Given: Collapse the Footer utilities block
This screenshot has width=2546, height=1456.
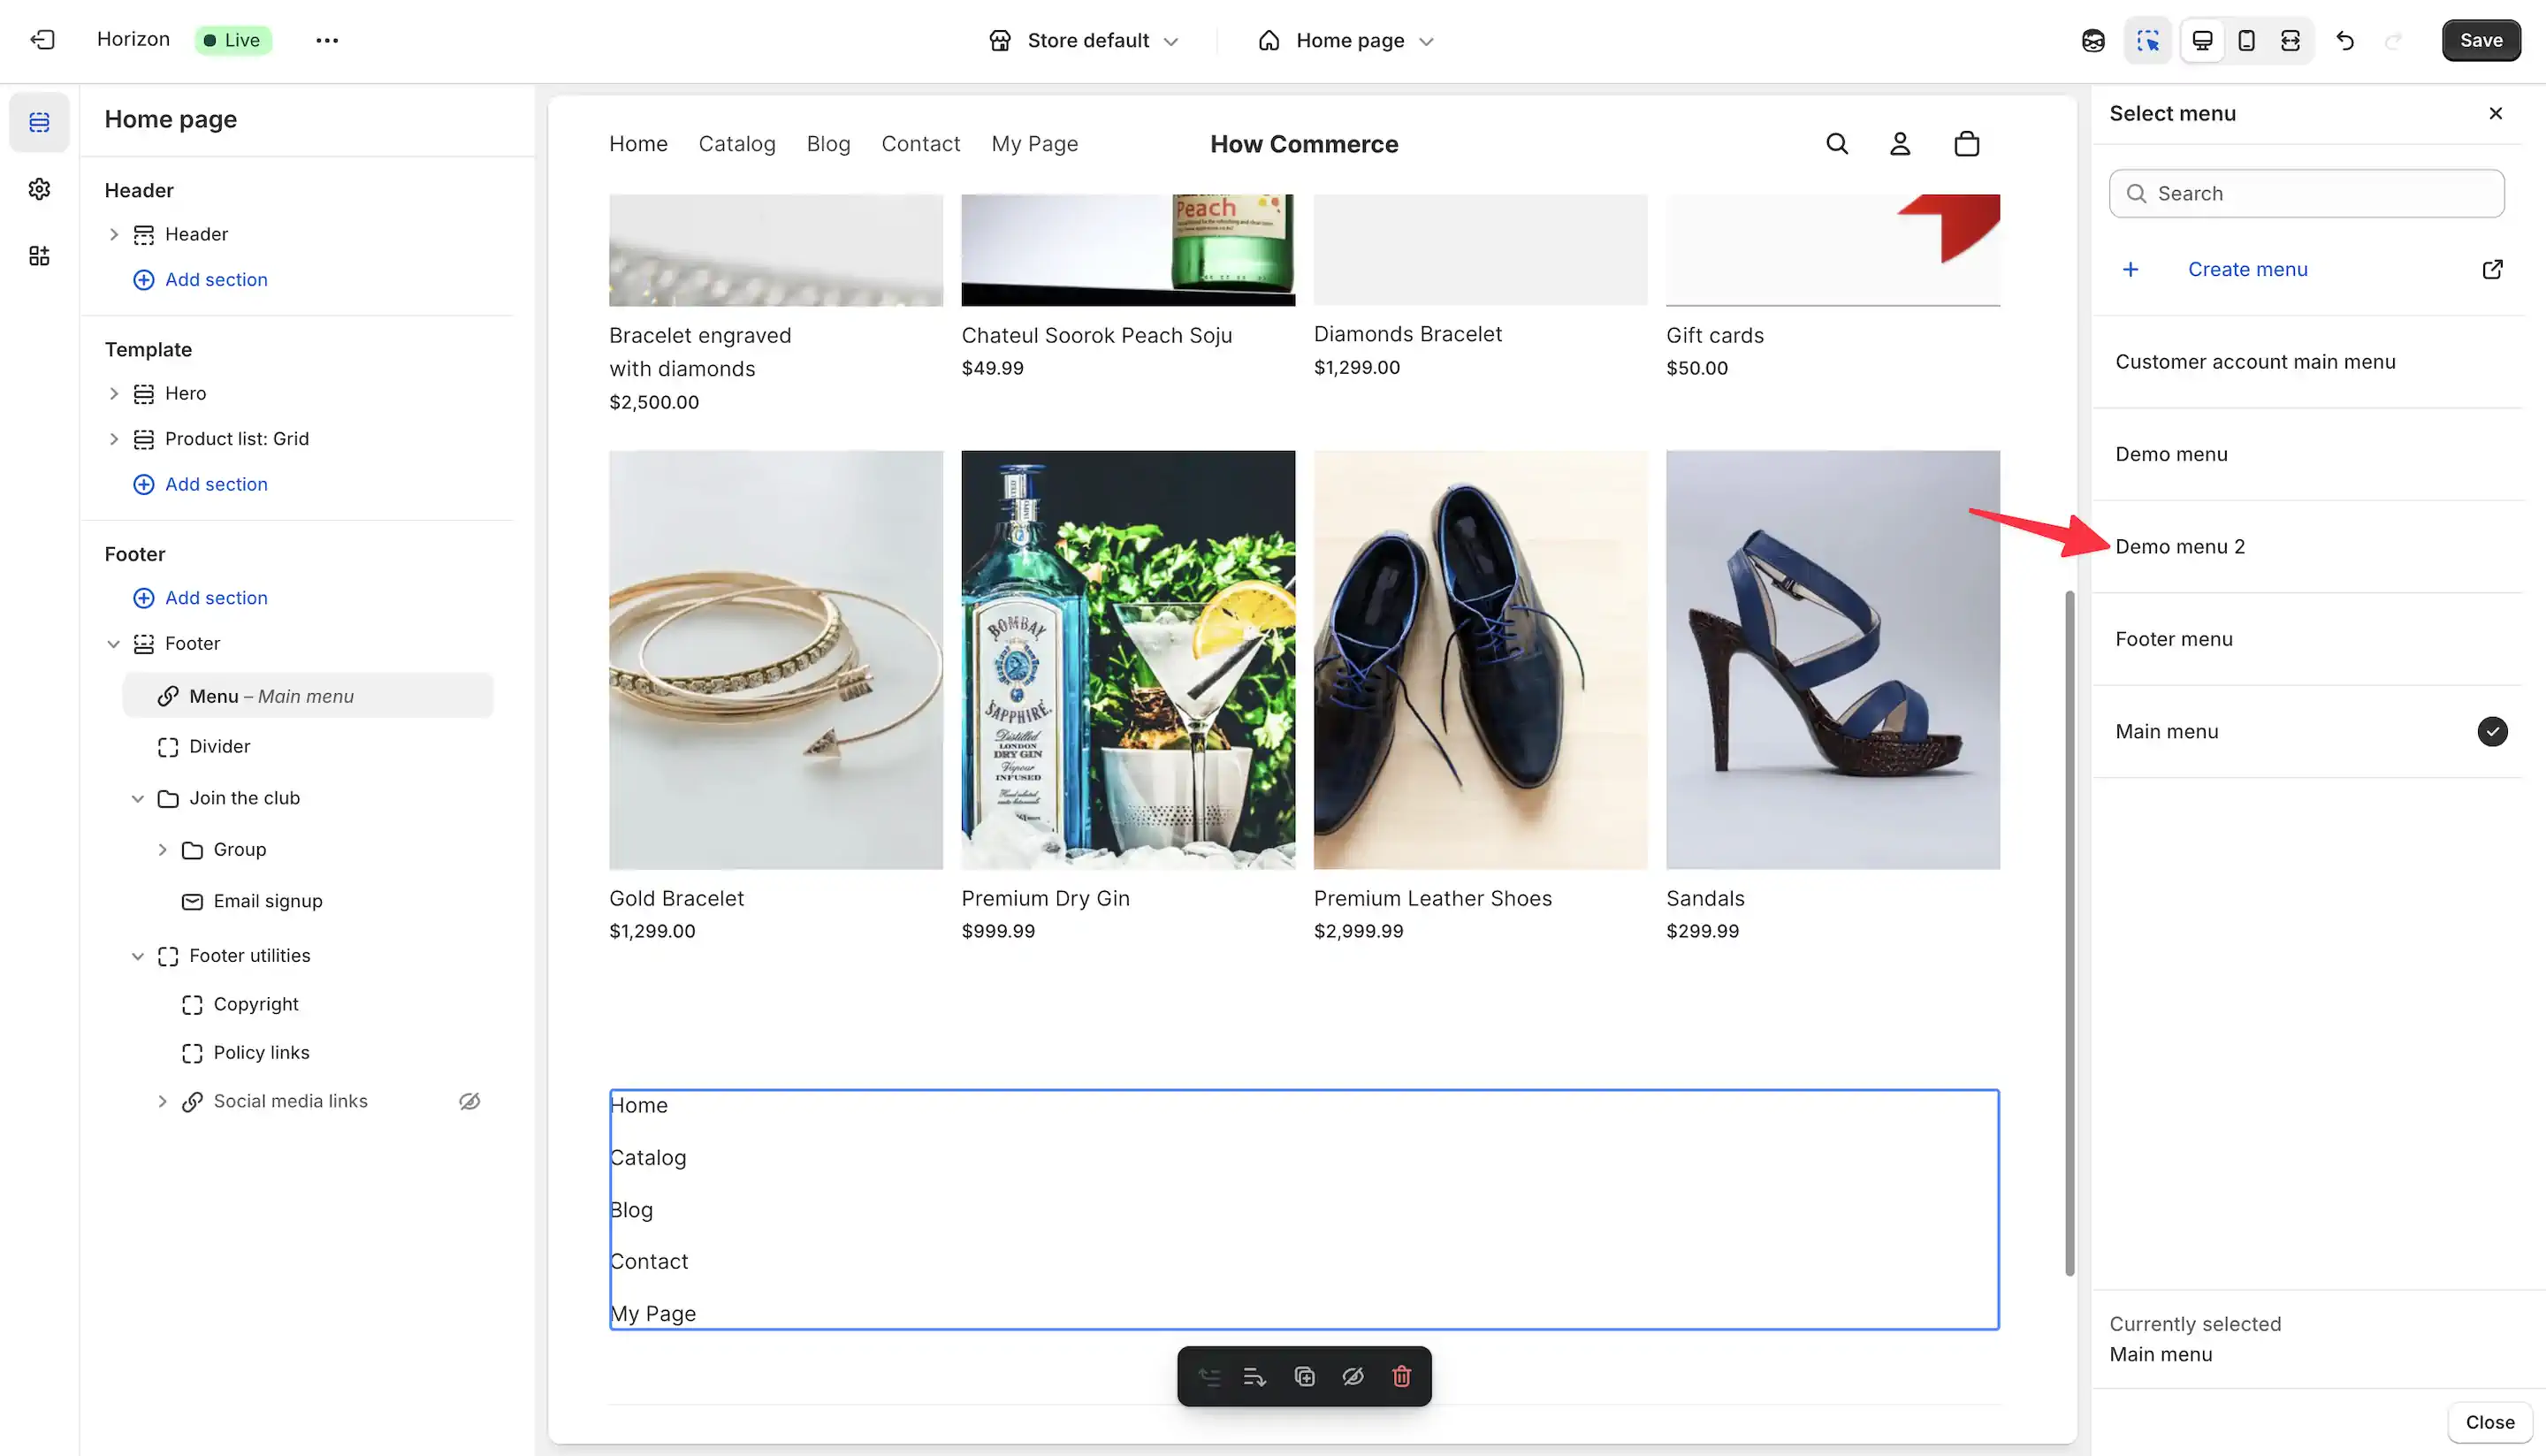Looking at the screenshot, I should (137, 956).
